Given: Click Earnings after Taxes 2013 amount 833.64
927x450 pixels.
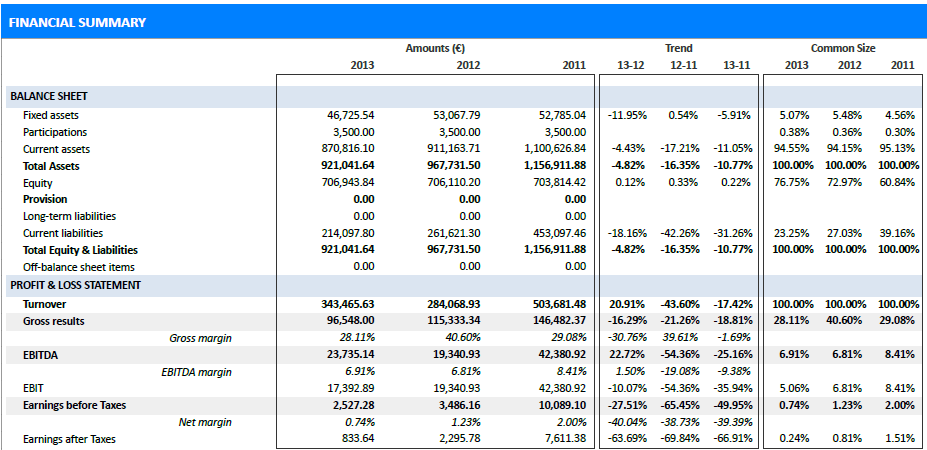Looking at the screenshot, I should [358, 439].
